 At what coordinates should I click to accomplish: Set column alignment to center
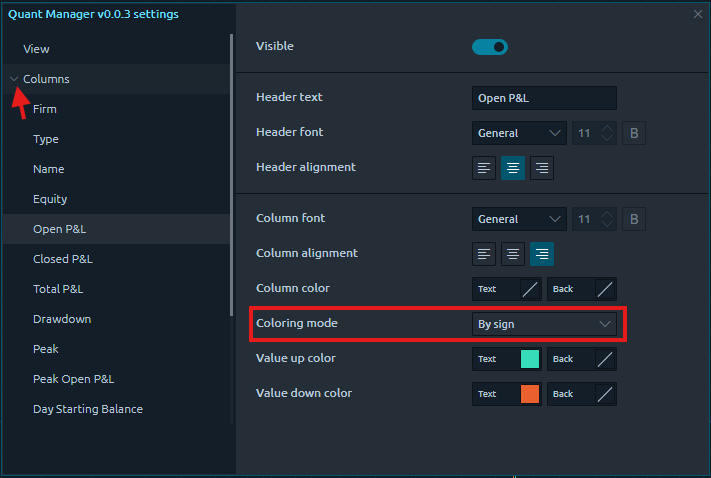513,254
